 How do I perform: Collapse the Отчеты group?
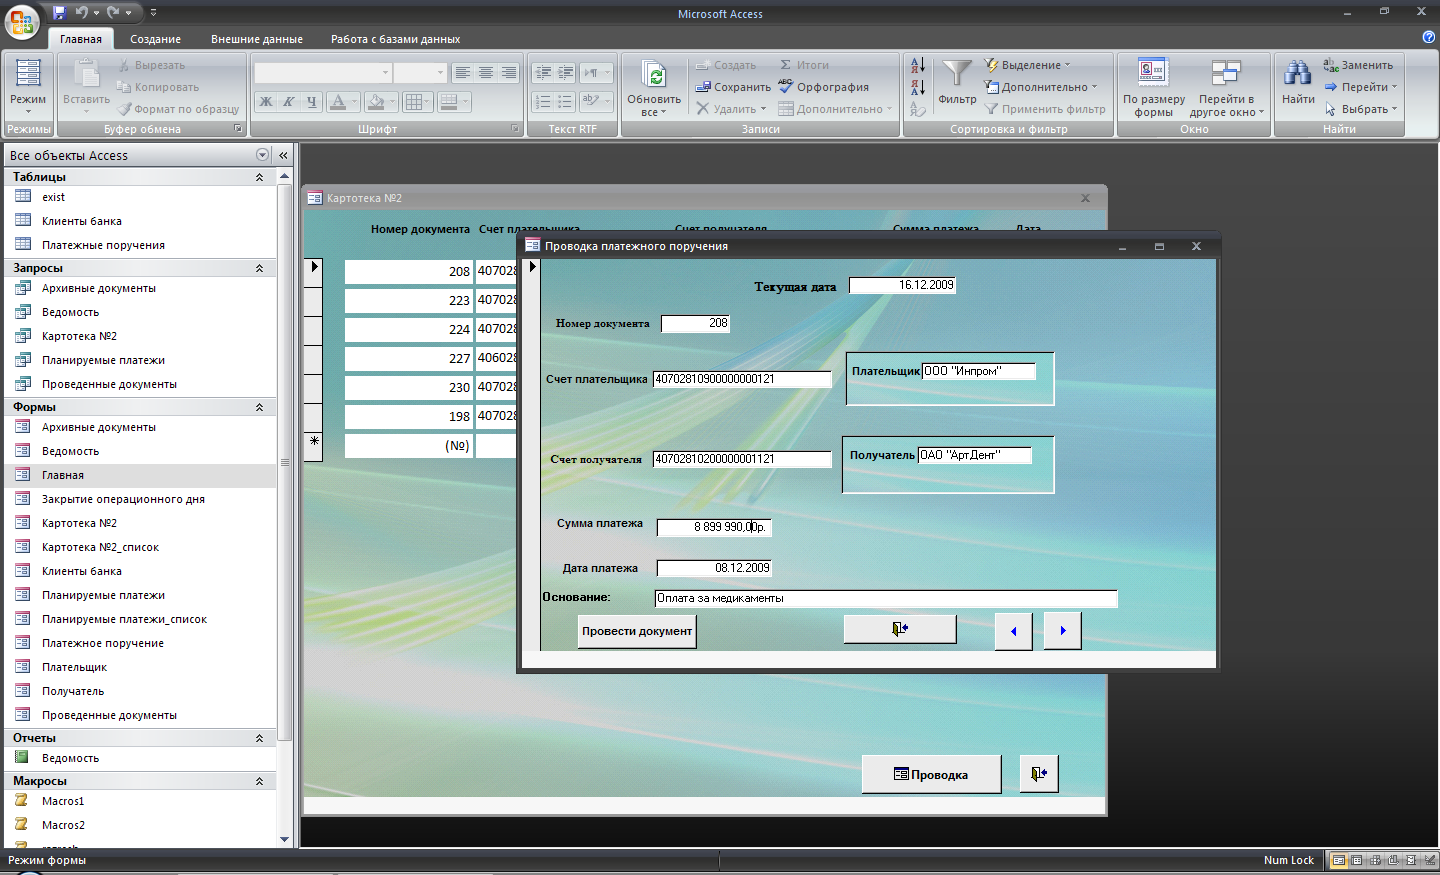(x=259, y=738)
